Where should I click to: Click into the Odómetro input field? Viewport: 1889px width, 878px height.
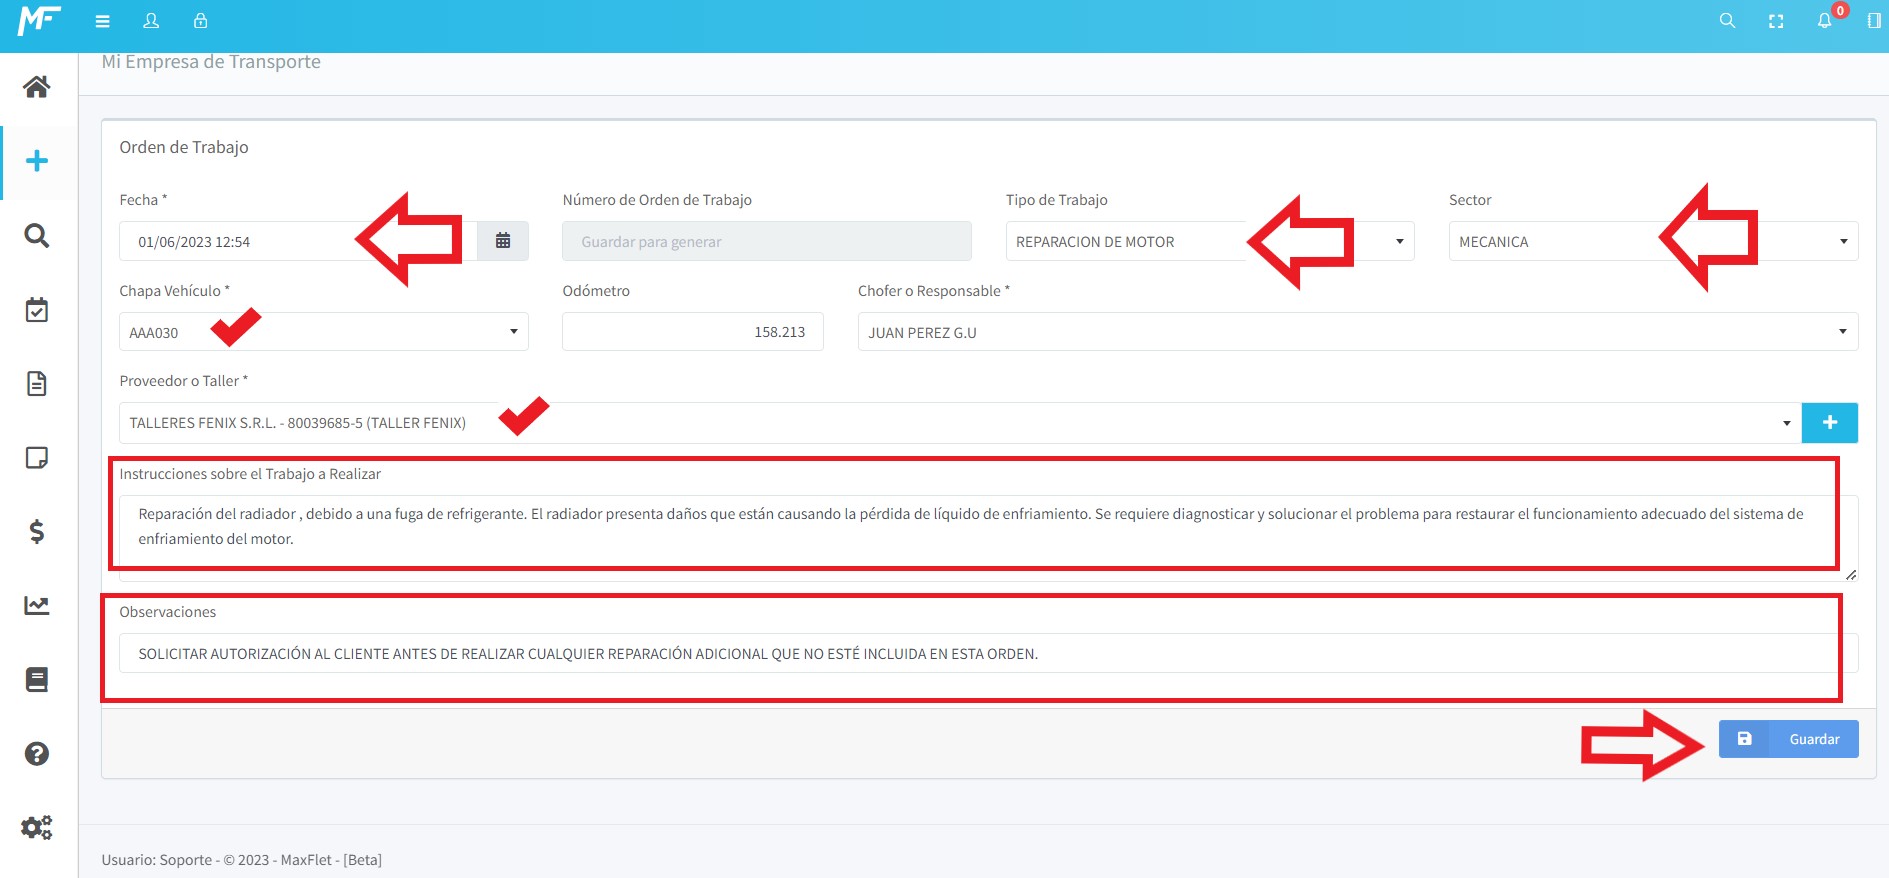(692, 332)
